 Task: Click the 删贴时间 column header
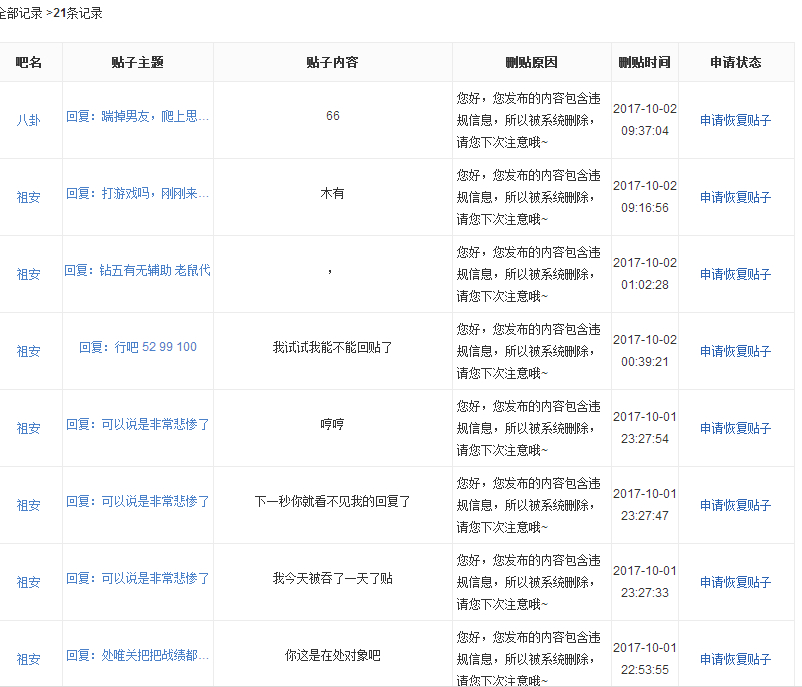tap(644, 62)
